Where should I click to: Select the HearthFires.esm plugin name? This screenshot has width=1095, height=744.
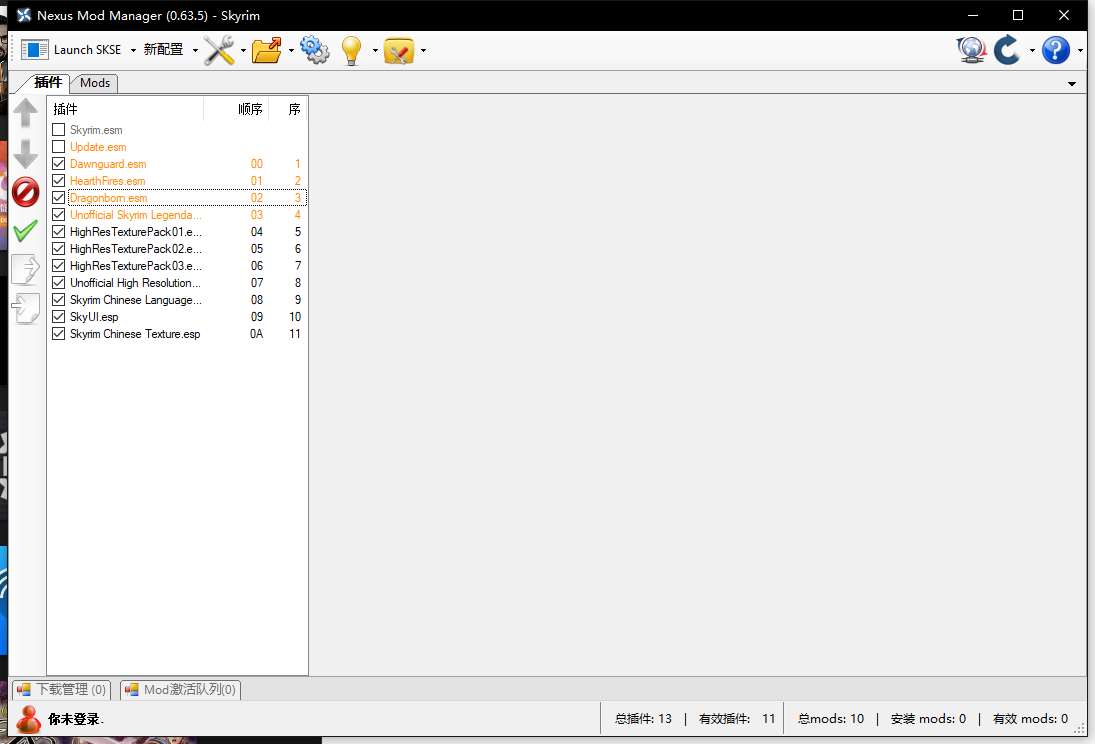(107, 181)
